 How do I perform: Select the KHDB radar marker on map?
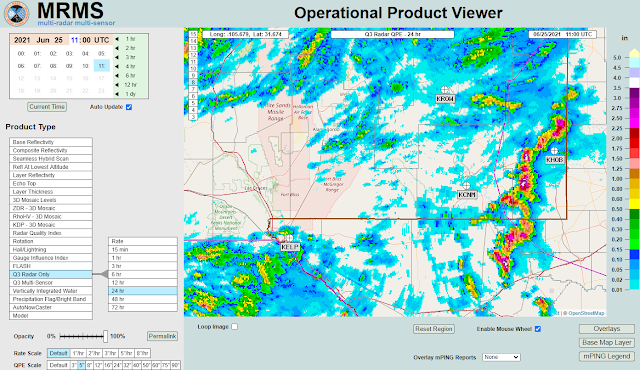(x=554, y=151)
